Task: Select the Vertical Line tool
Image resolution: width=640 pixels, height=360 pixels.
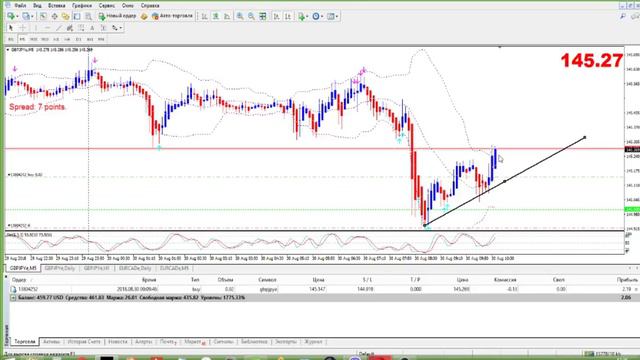Action: 36,28
